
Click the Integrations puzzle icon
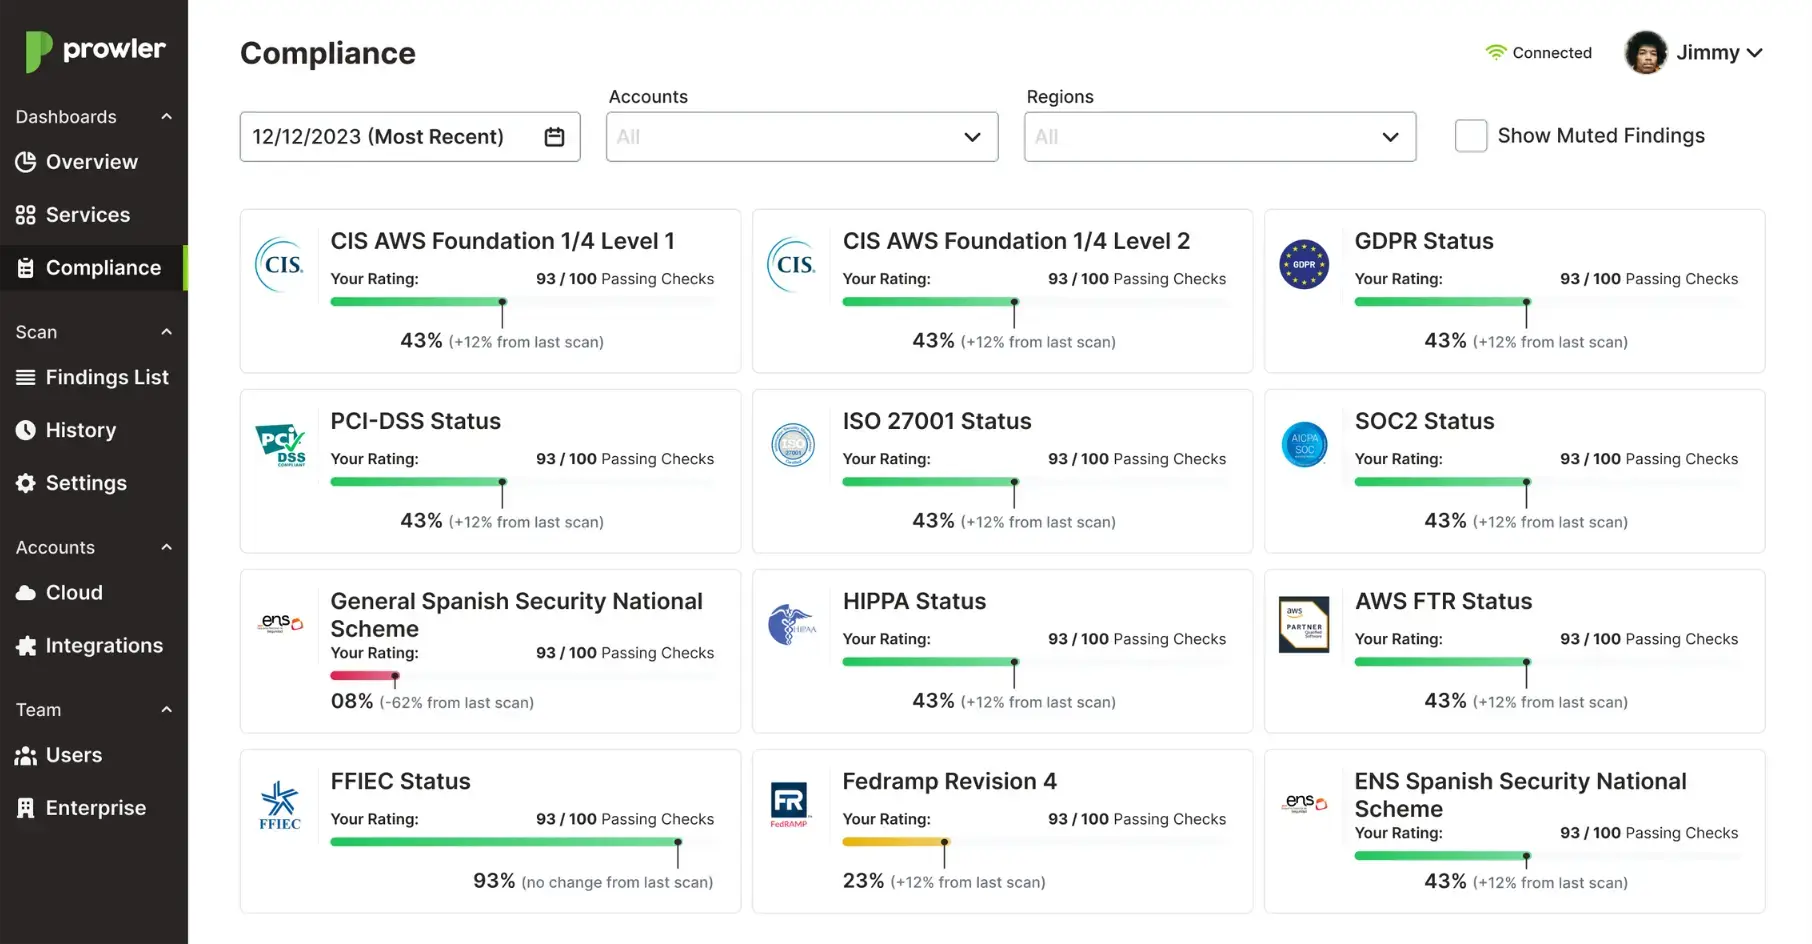click(x=26, y=646)
